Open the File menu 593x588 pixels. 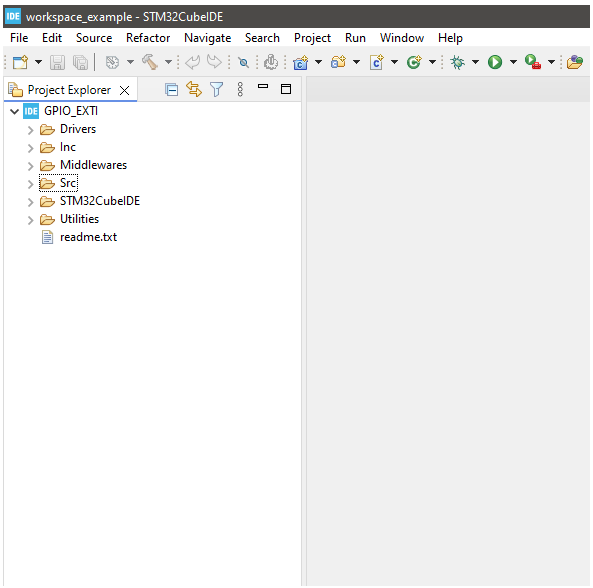point(19,38)
